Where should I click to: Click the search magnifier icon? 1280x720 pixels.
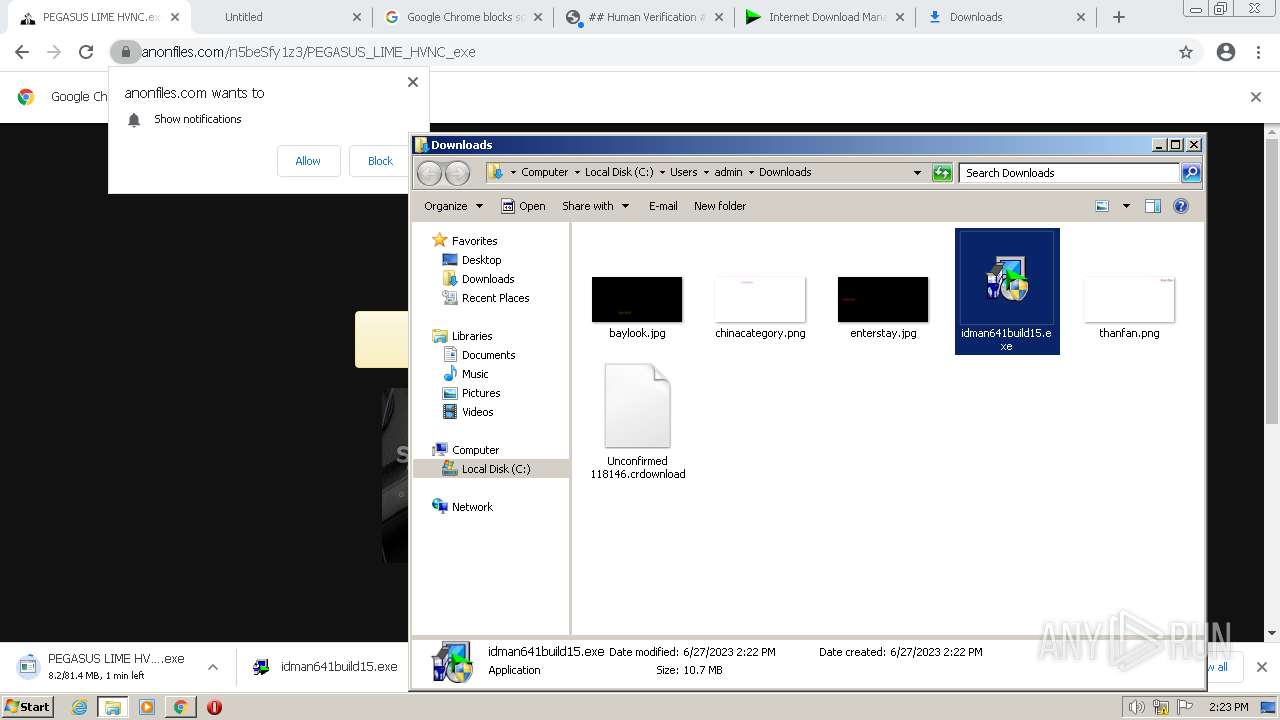[x=1191, y=173]
